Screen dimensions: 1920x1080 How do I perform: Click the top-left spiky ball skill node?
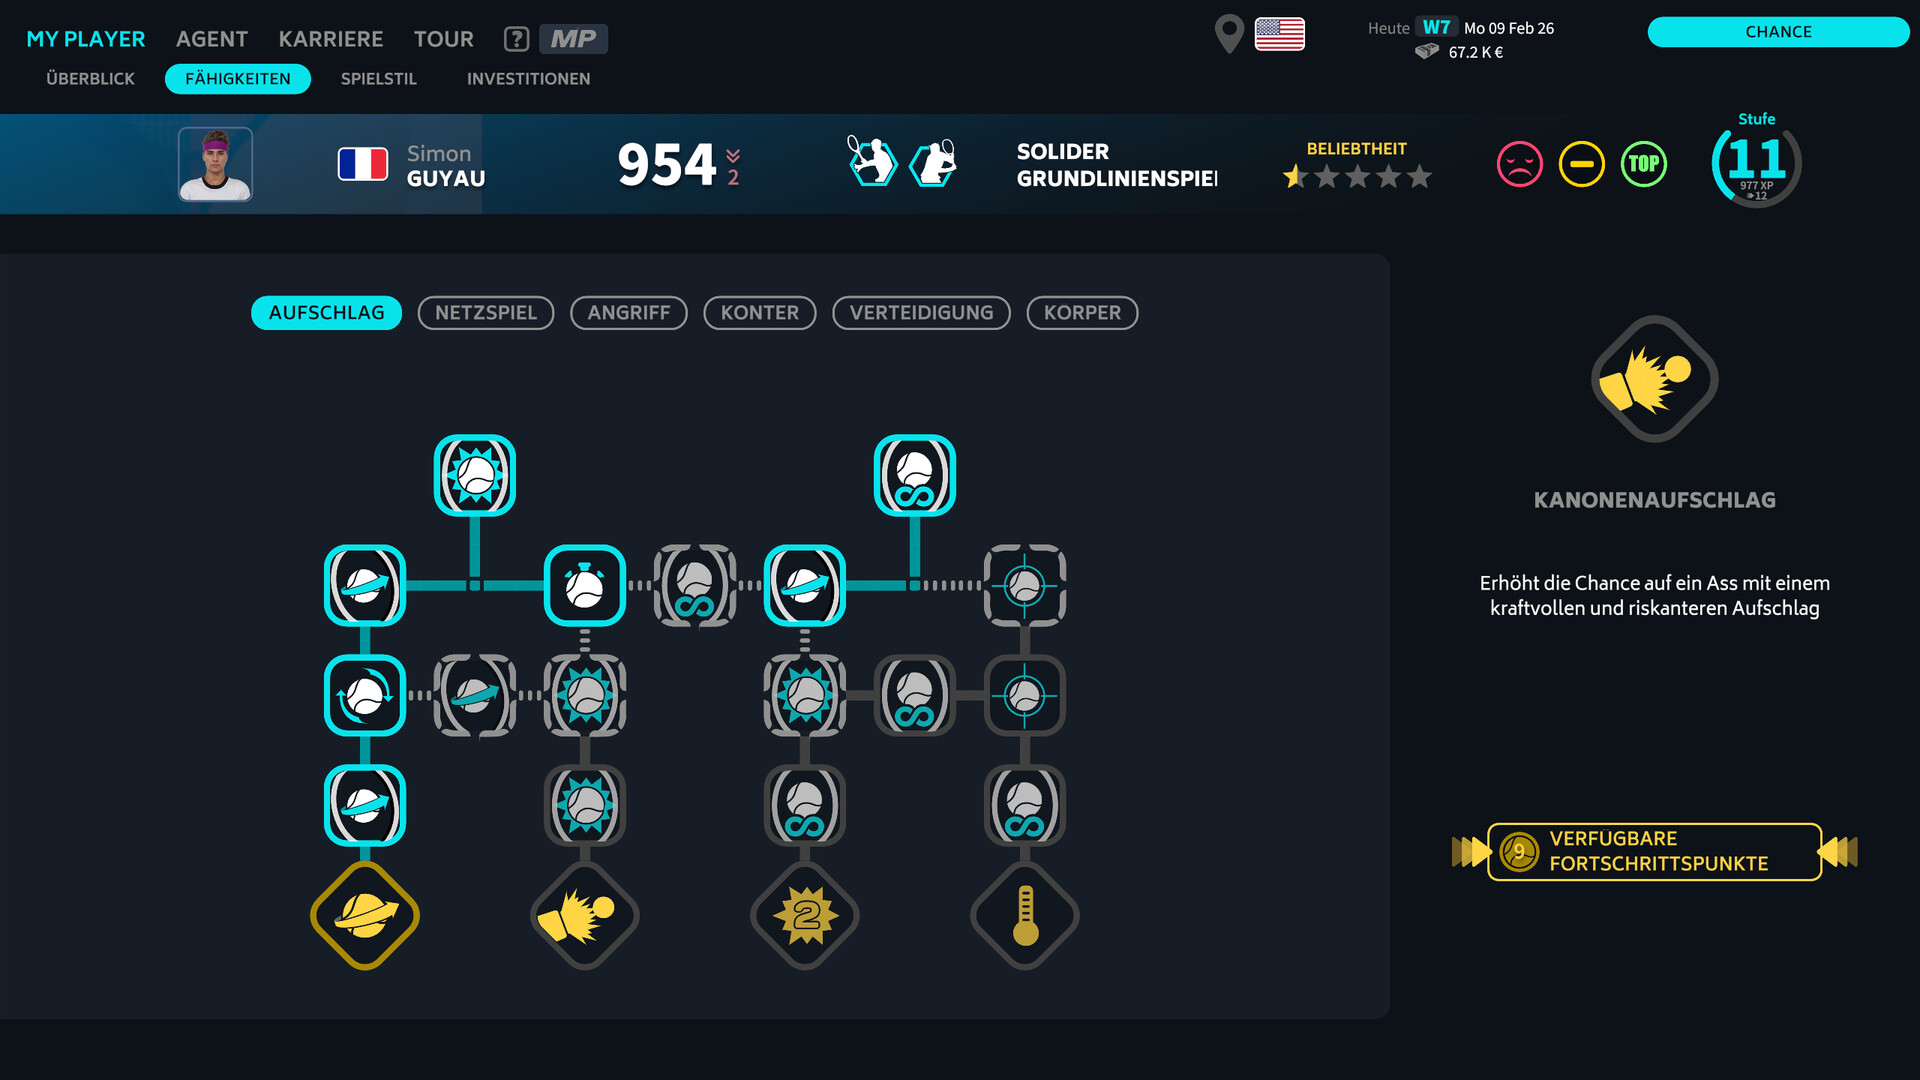[x=475, y=476]
